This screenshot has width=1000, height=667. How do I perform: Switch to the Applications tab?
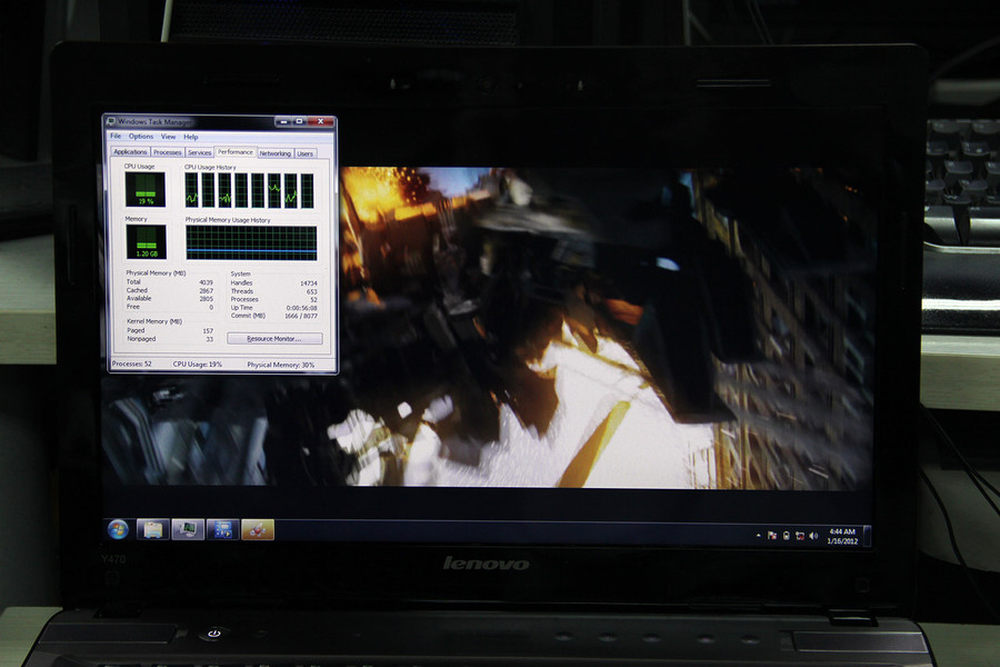pos(130,152)
